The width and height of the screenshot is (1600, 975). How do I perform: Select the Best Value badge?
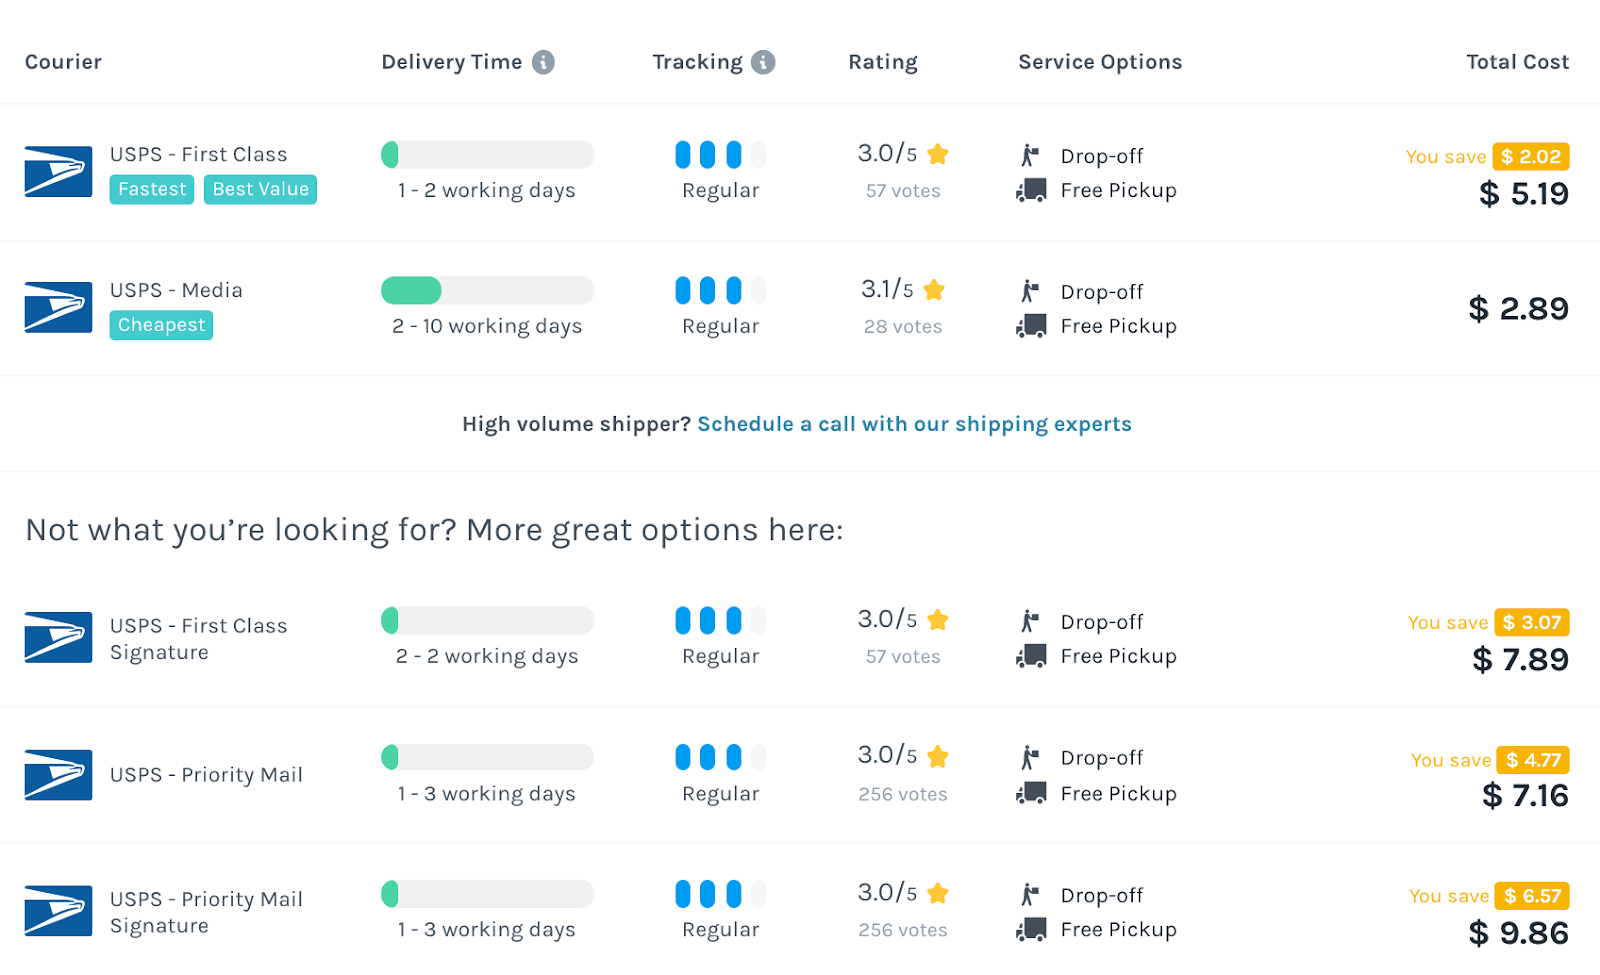click(260, 189)
